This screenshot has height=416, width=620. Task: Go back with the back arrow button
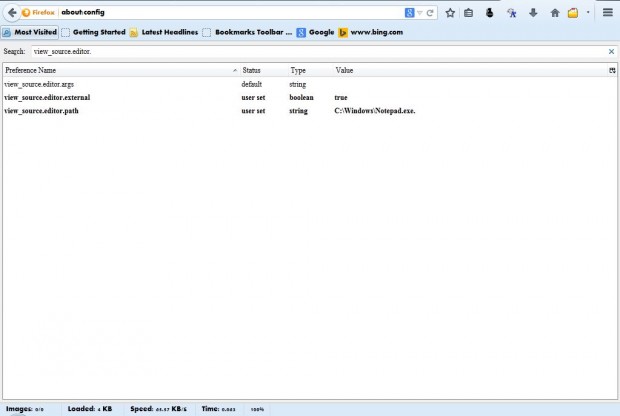click(12, 13)
